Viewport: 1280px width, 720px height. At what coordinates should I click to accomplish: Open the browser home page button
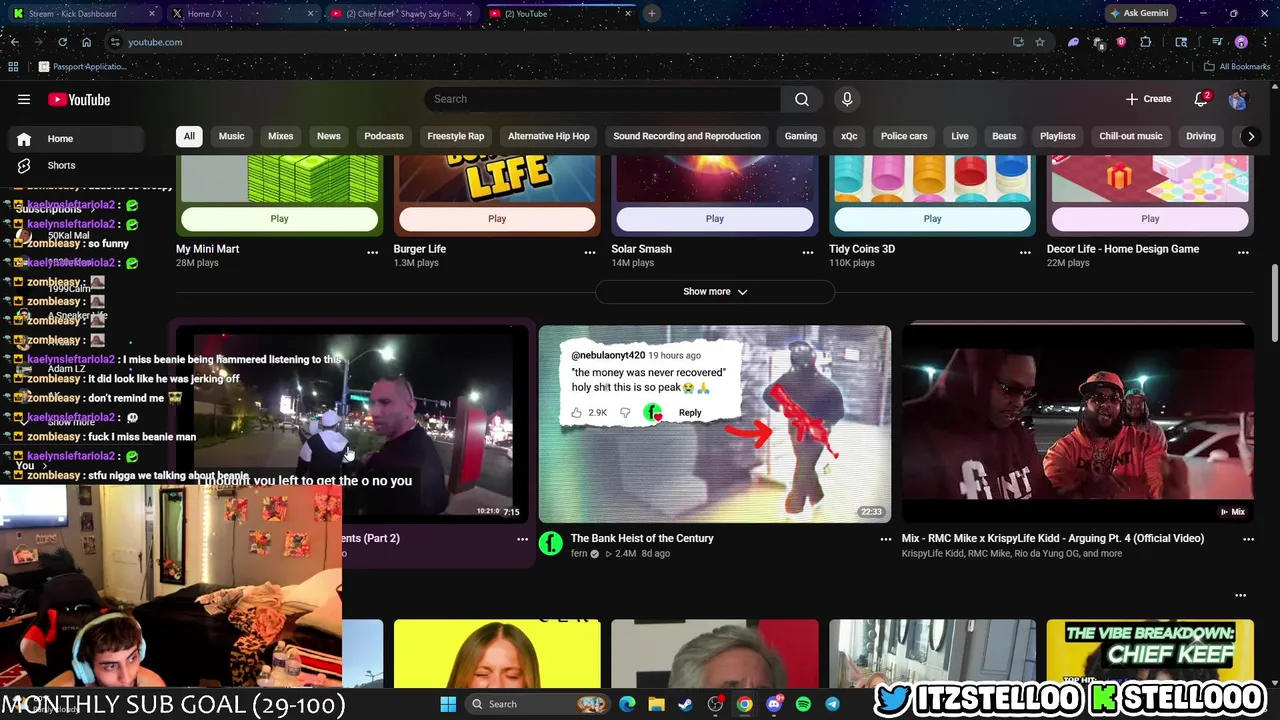[87, 42]
